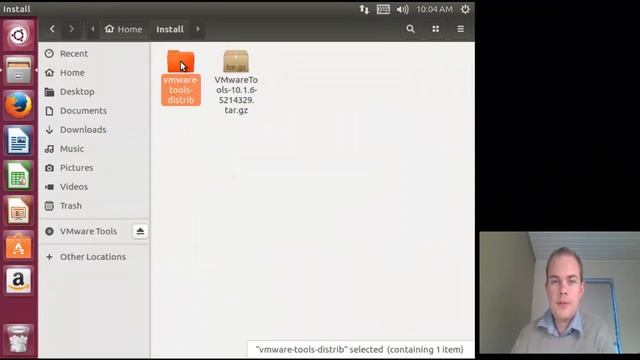640x360 pixels.
Task: Click the left path-bar scroll arrow
Action: click(x=93, y=29)
